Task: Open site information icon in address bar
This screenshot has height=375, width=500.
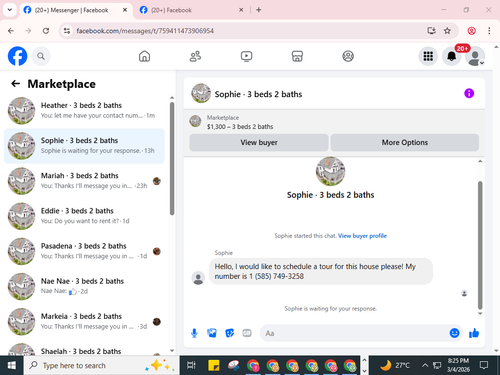Action: click(67, 31)
